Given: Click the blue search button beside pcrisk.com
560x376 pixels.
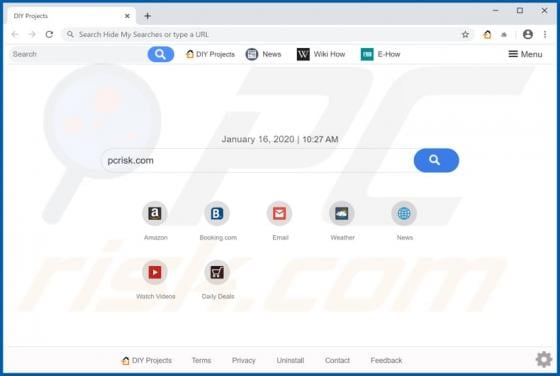Looking at the screenshot, I should 436,160.
